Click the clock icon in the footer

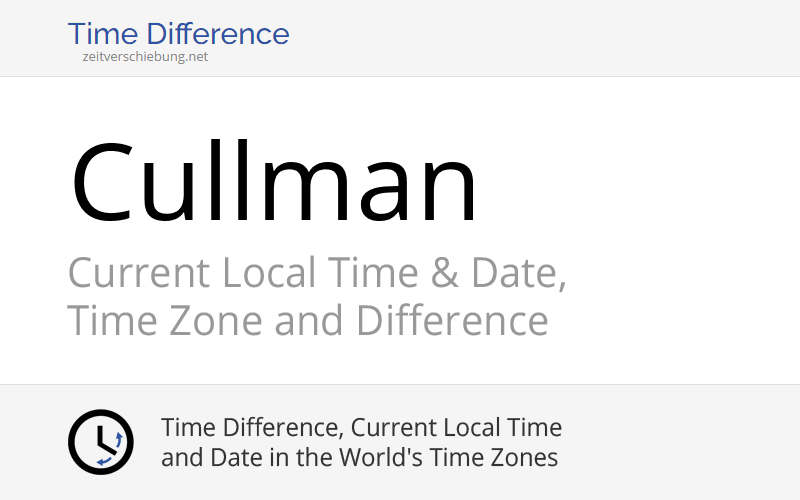pos(100,442)
